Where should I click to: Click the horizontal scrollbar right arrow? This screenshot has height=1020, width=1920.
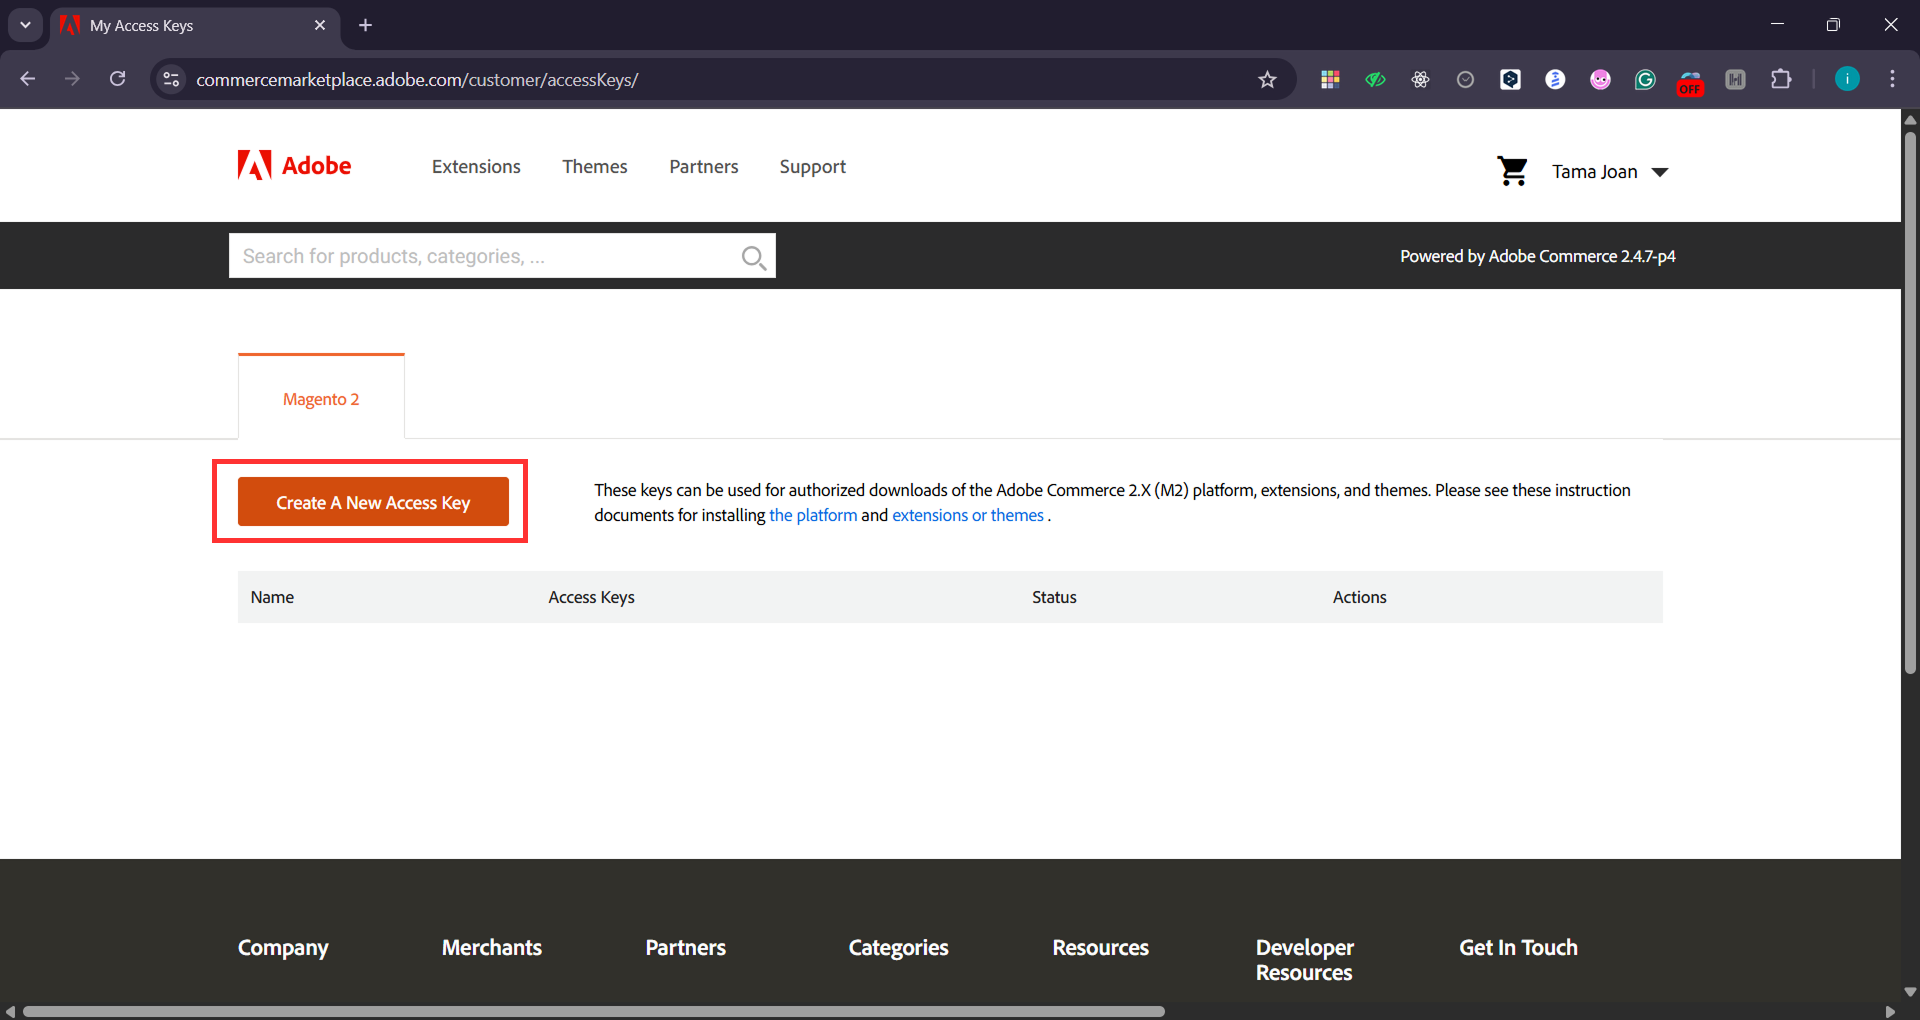1890,1011
